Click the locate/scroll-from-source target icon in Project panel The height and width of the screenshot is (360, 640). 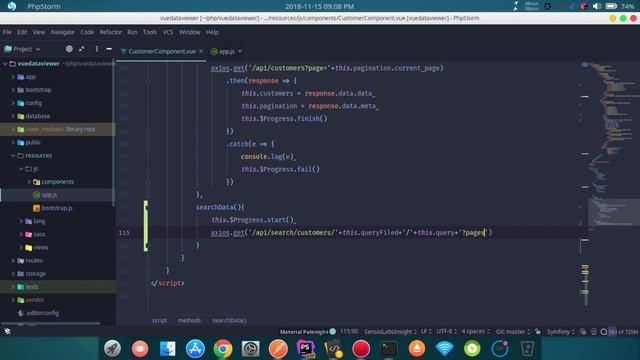click(69, 49)
